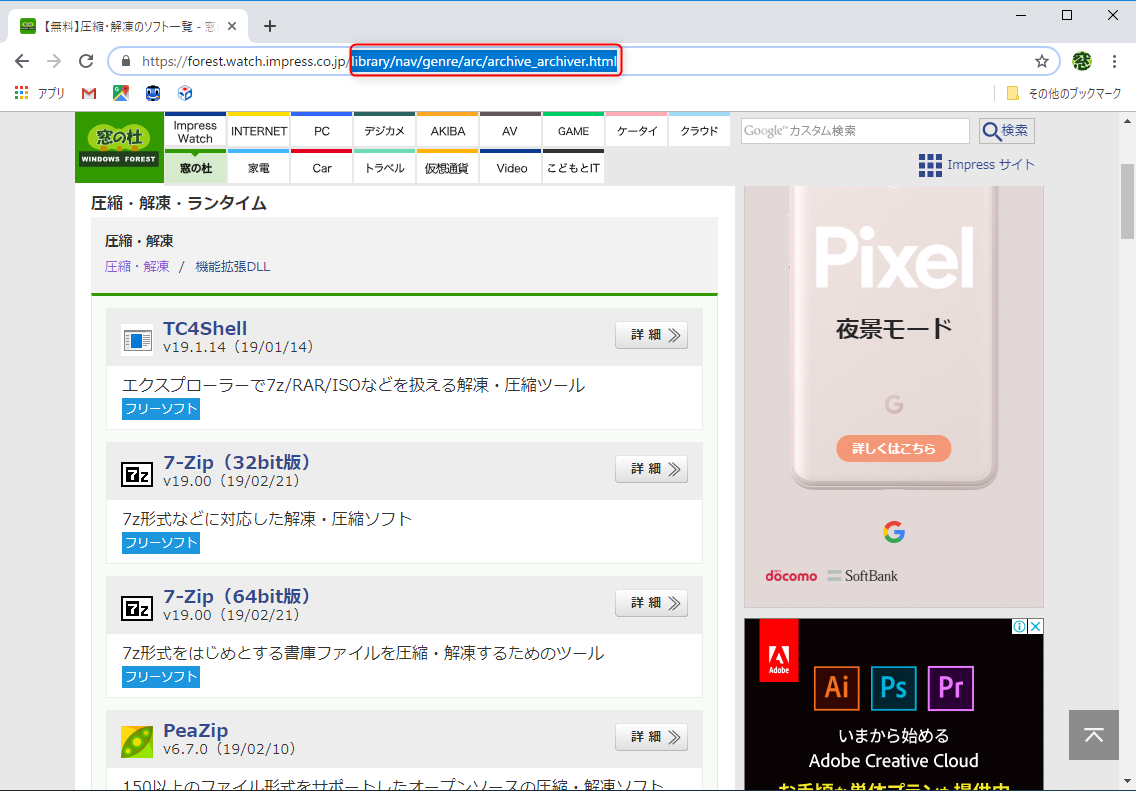This screenshot has height=791, width=1136.
Task: Click フリーソフト tag under TC4Shell
Action: (161, 409)
